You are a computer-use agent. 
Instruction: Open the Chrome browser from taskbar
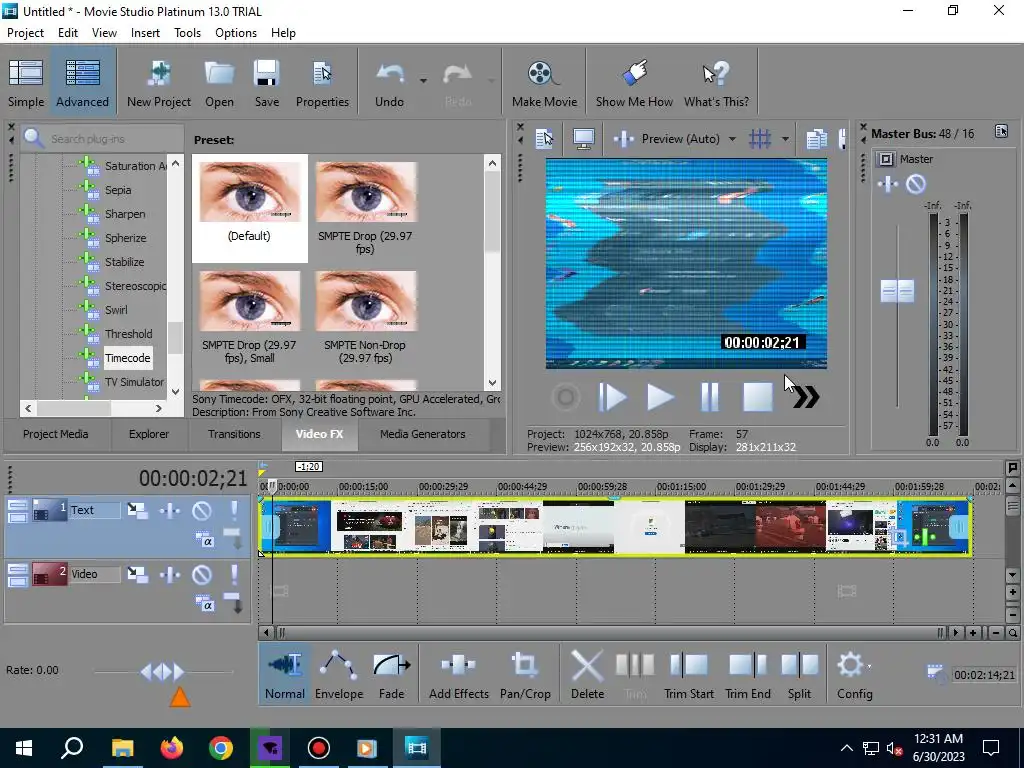[x=221, y=748]
